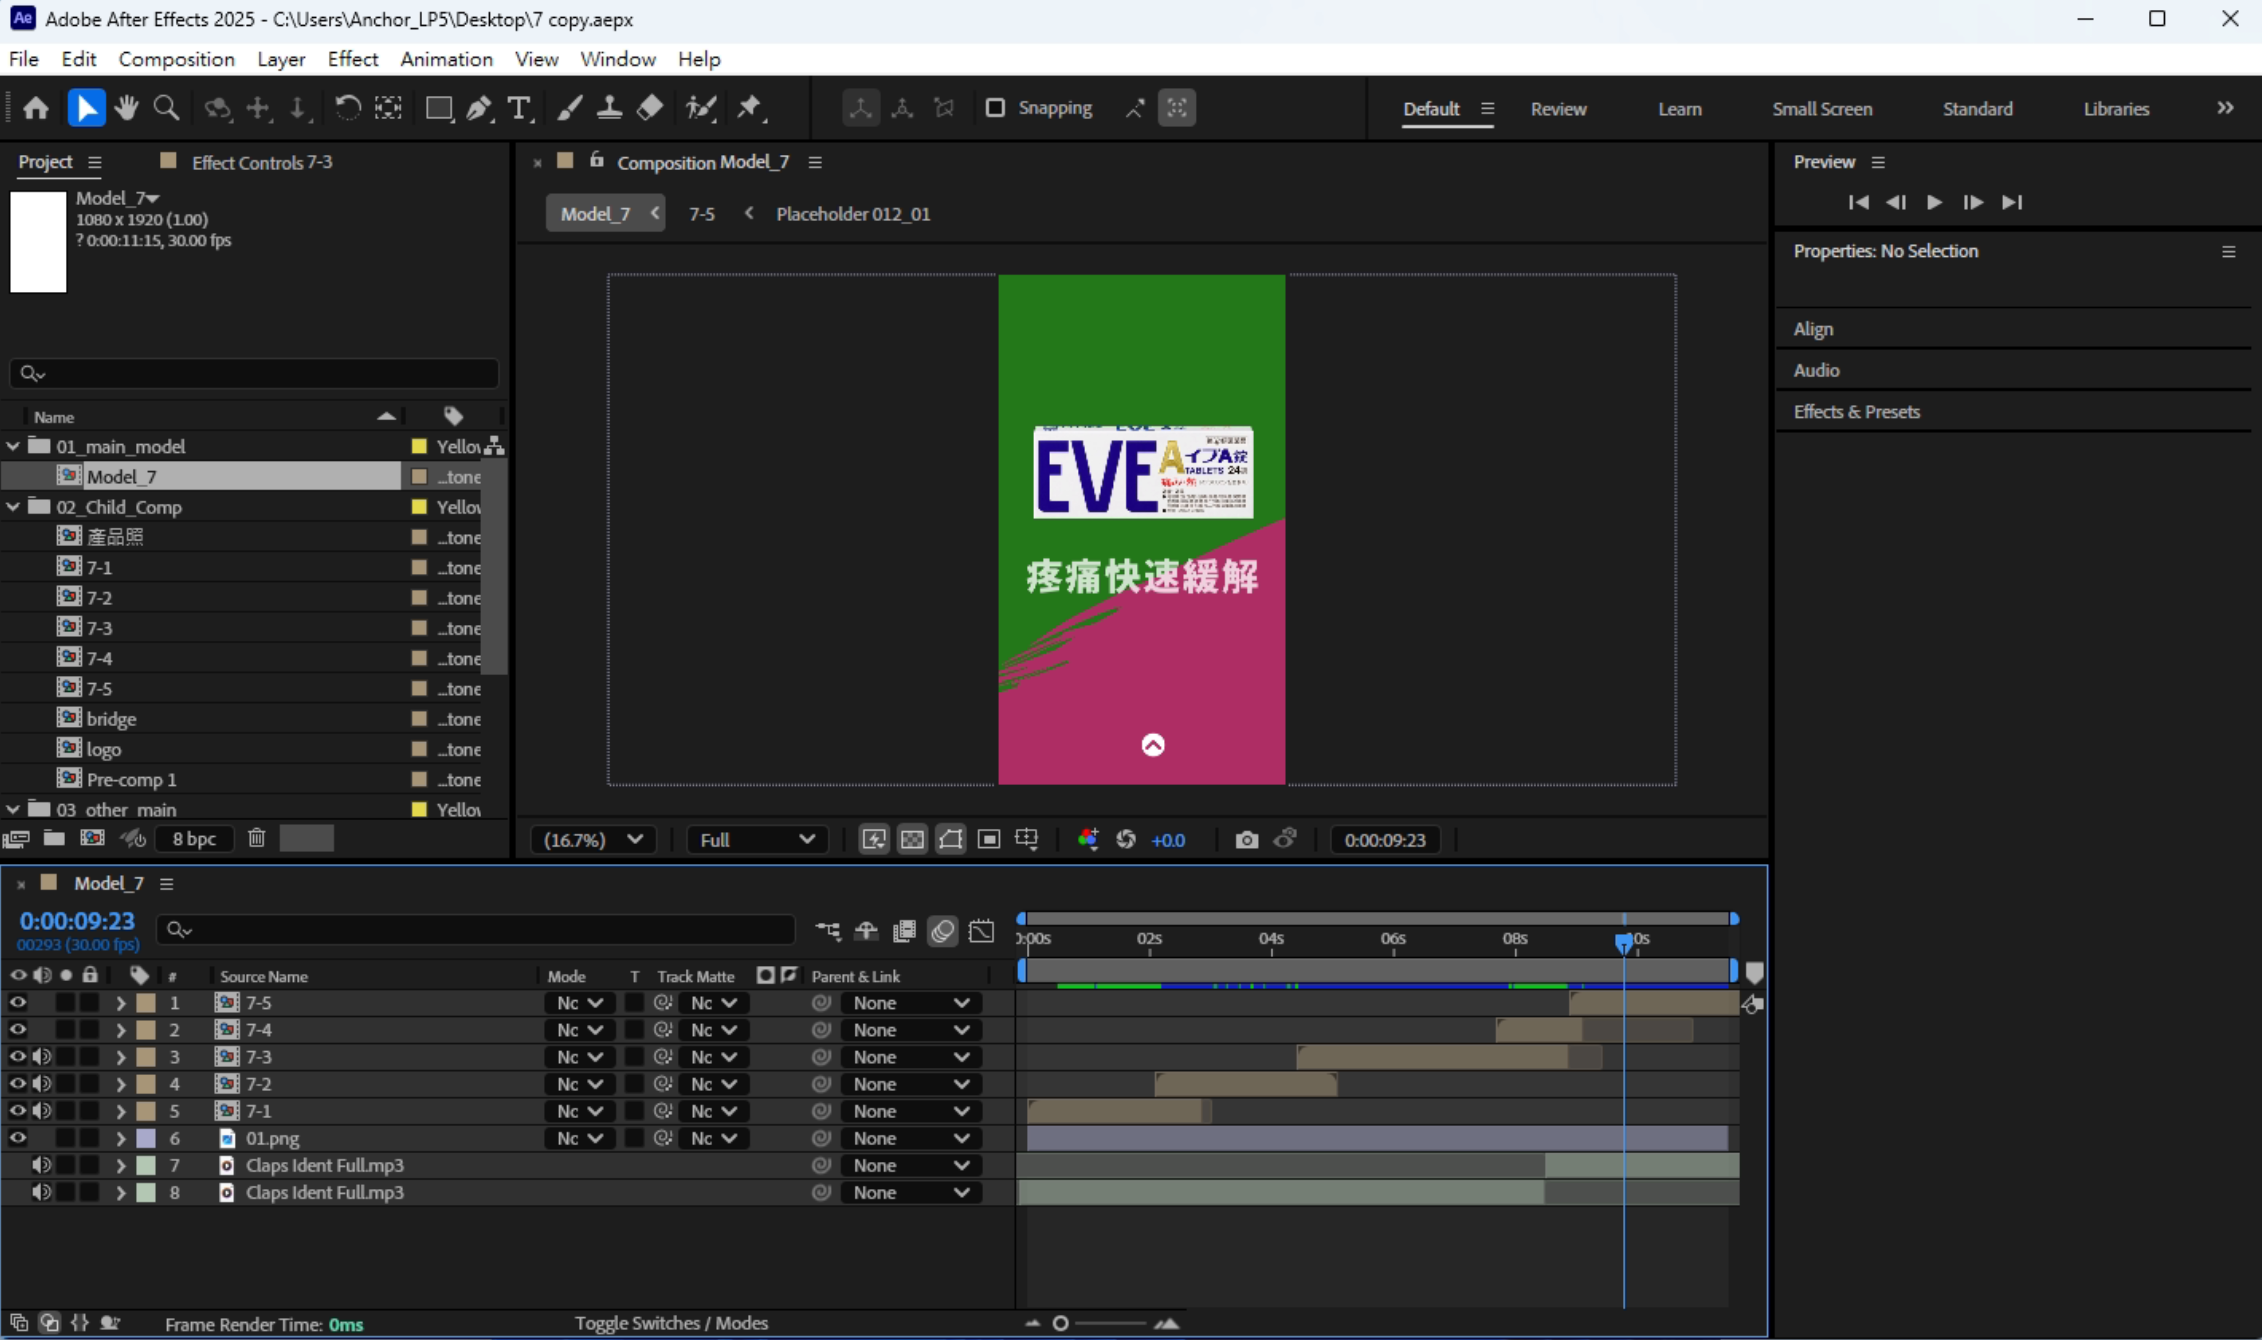Select the Brush tool

[x=569, y=108]
